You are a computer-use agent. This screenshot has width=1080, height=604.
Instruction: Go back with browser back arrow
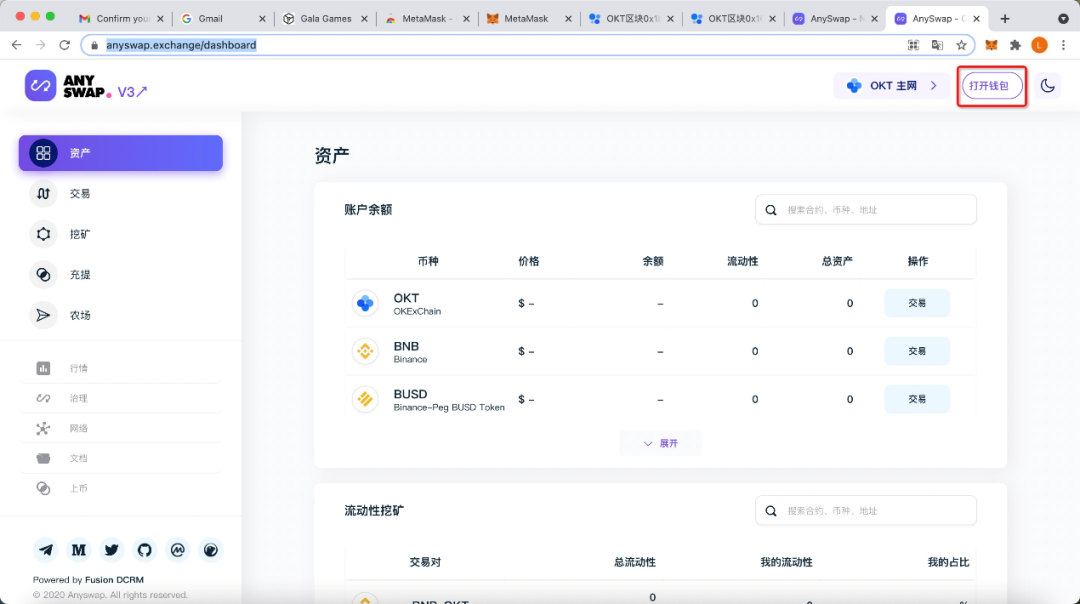click(17, 45)
